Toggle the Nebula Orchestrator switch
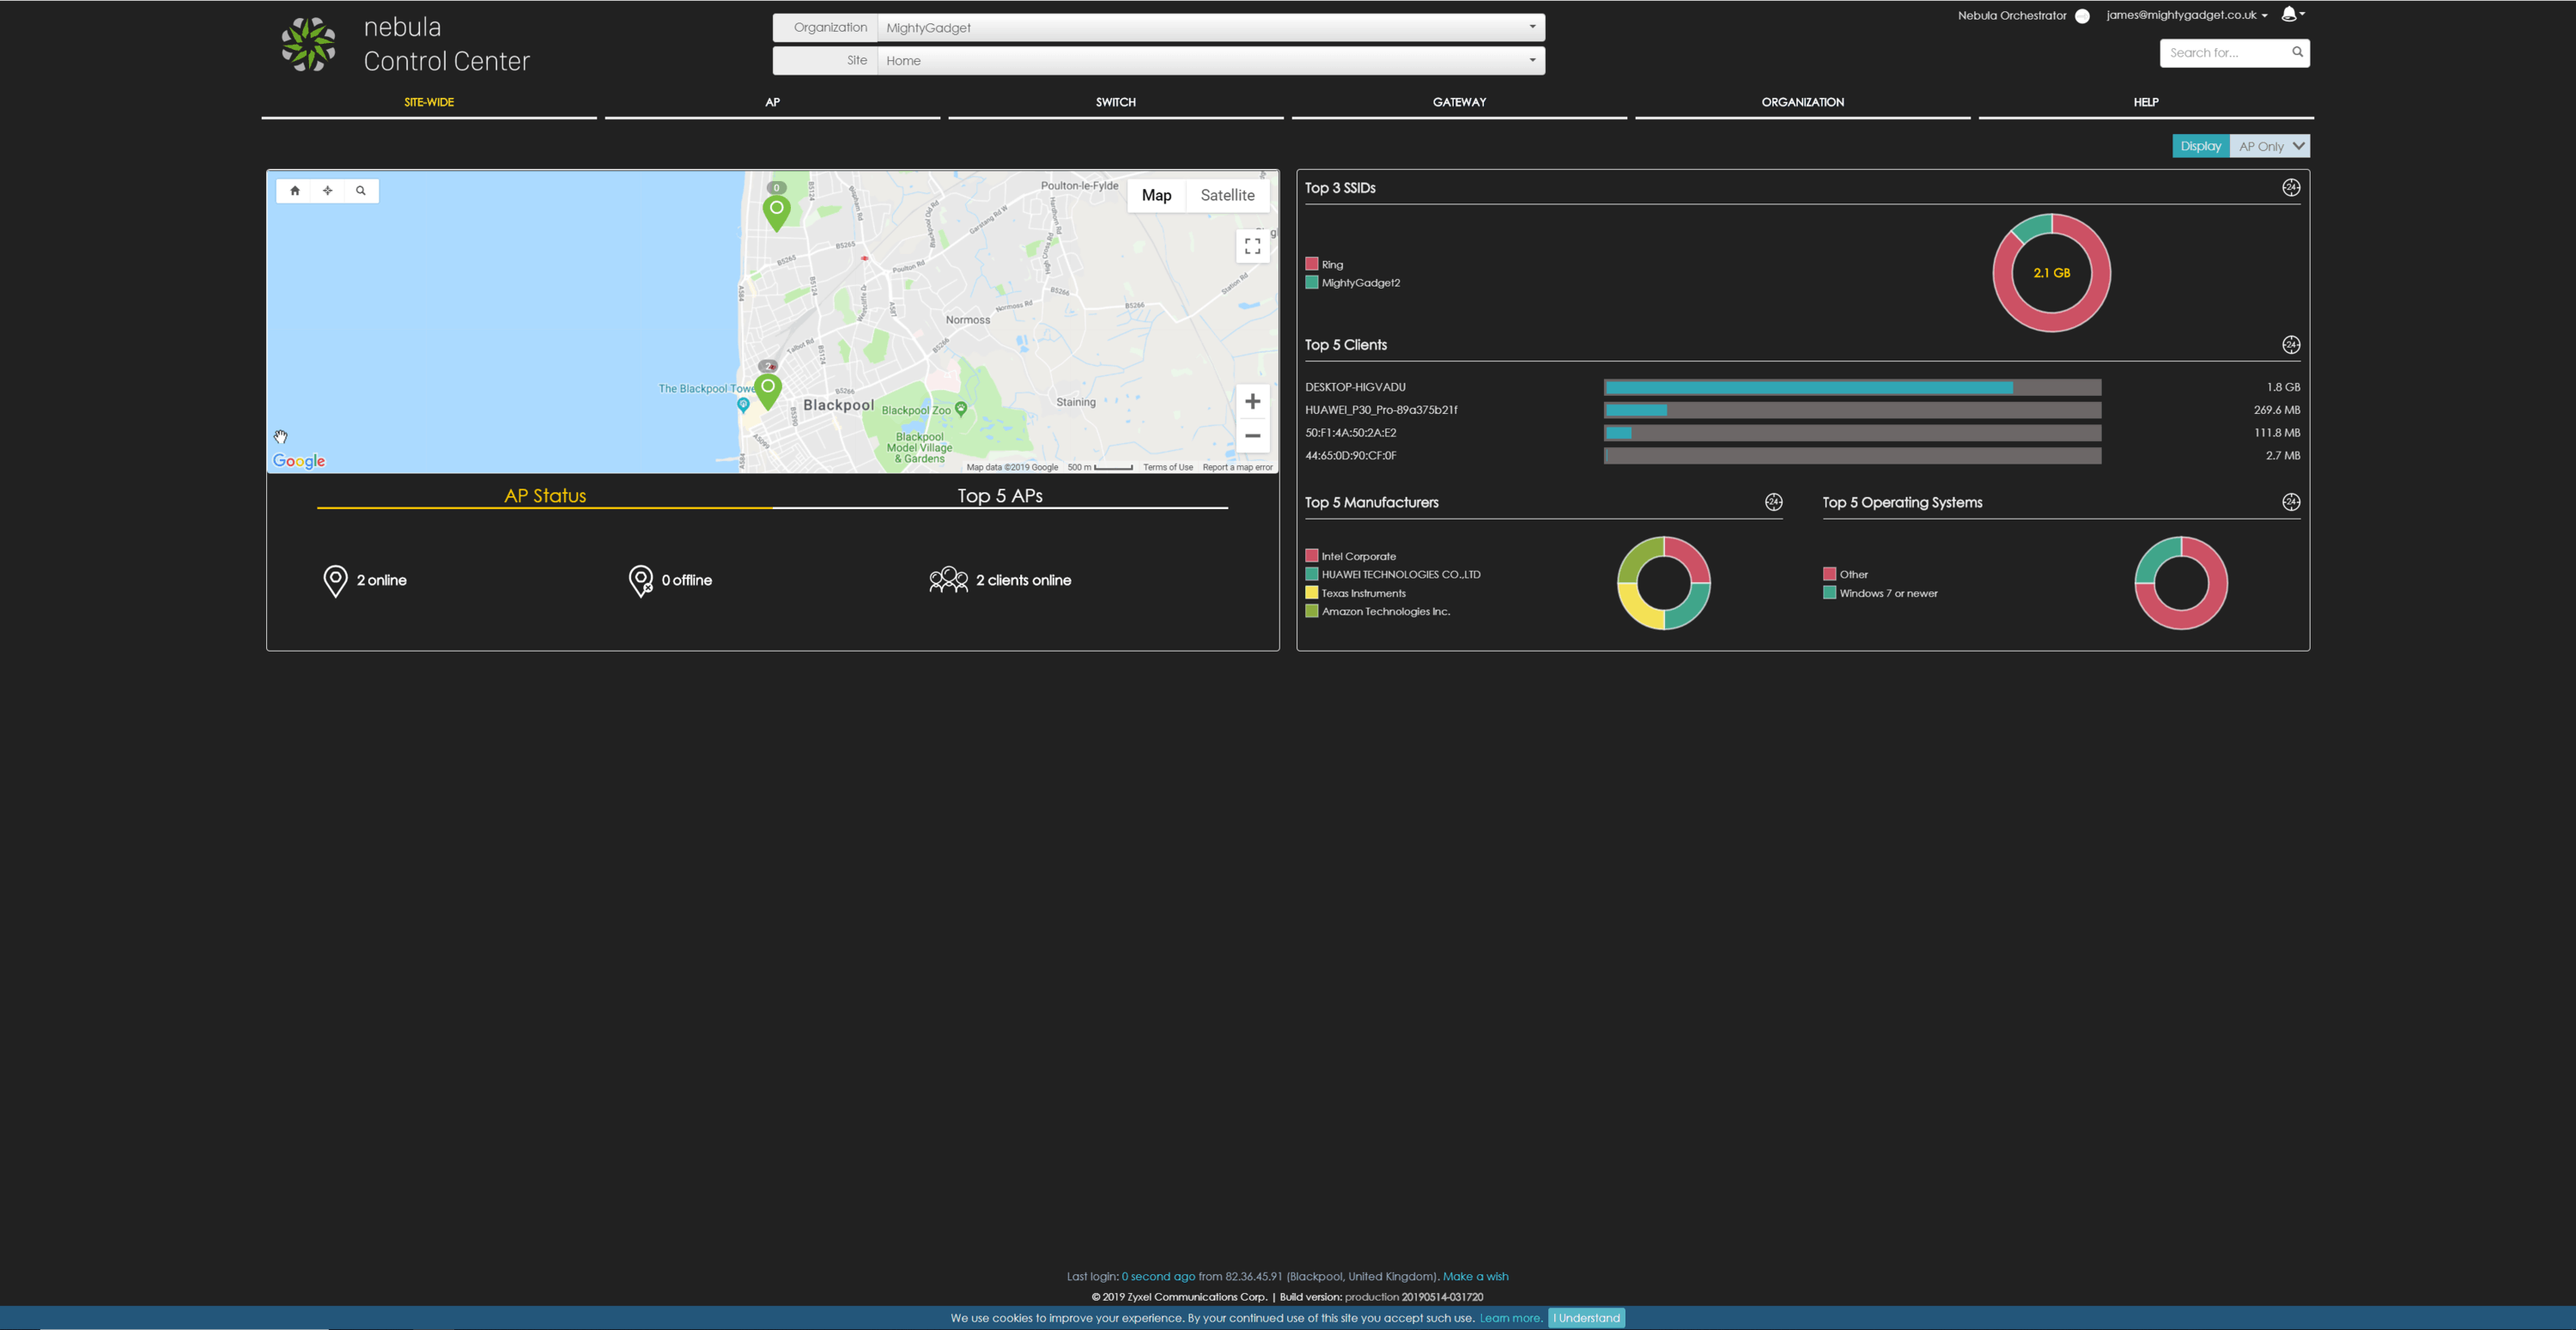Screen dimensions: 2576x1330 click(2082, 16)
